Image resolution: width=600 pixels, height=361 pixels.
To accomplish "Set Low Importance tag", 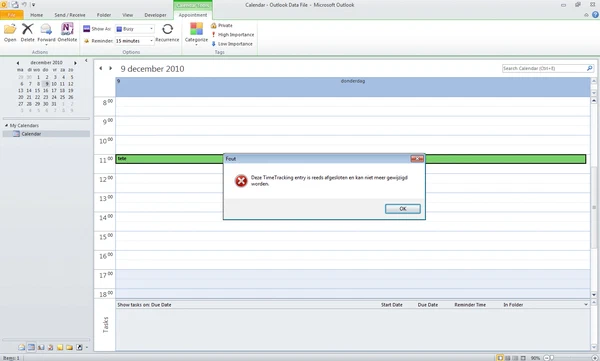I will (x=232, y=44).
